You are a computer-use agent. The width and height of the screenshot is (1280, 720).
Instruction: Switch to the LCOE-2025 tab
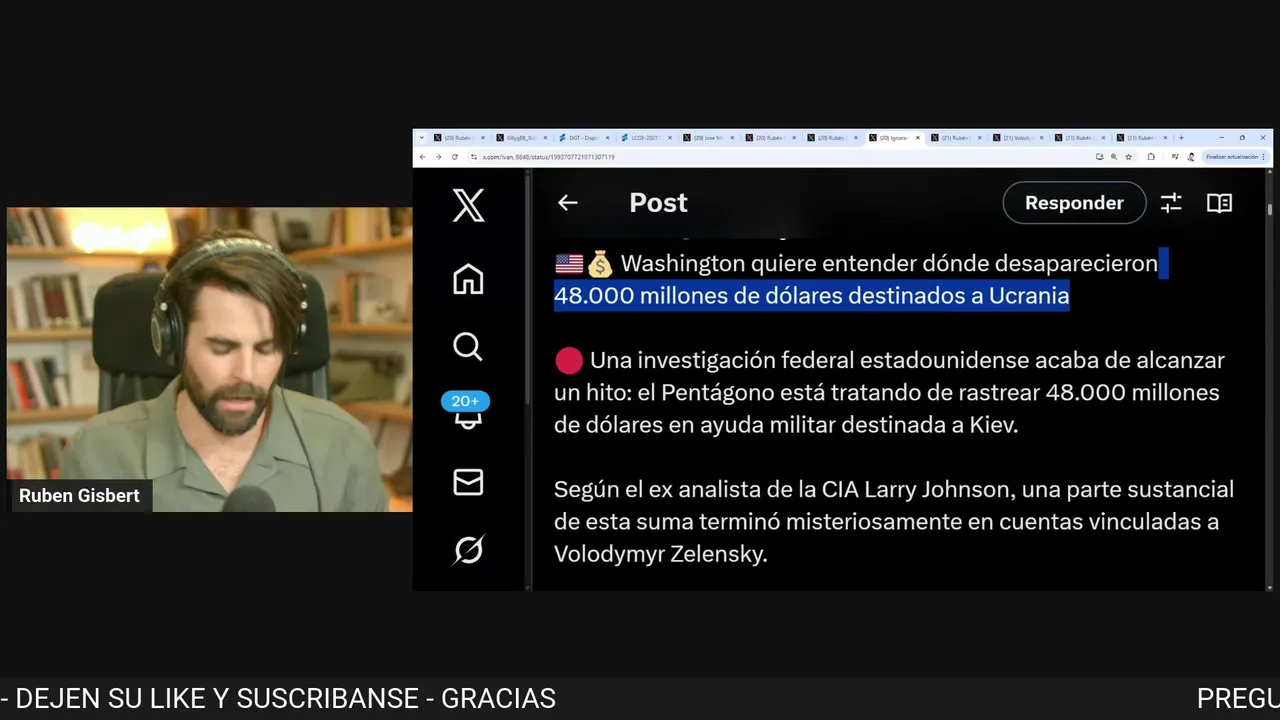point(645,138)
